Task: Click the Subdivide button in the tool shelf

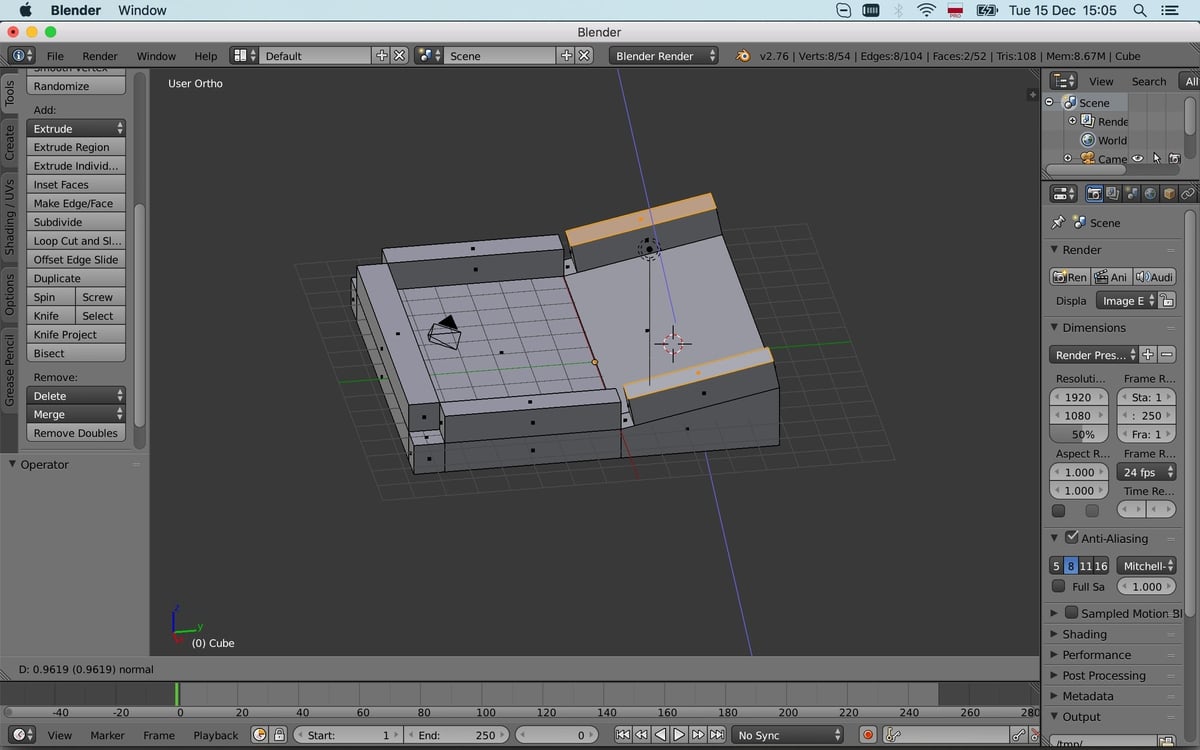Action: 75,222
